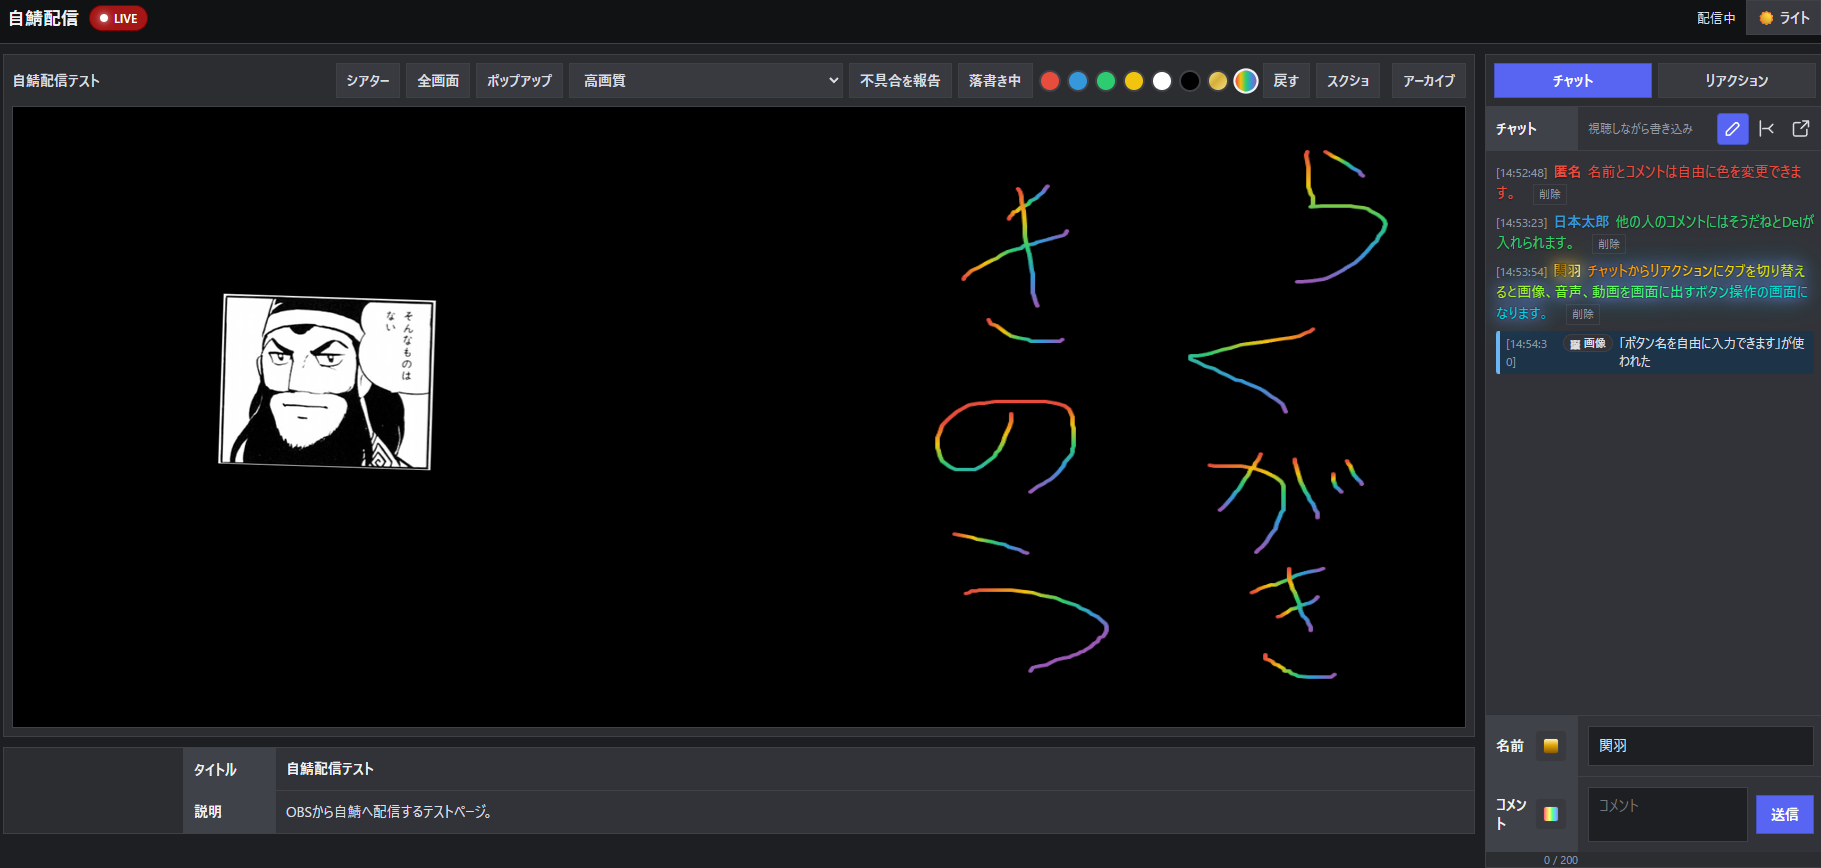Open the comment color picker swatch
Image resolution: width=1821 pixels, height=868 pixels.
pyautogui.click(x=1551, y=814)
